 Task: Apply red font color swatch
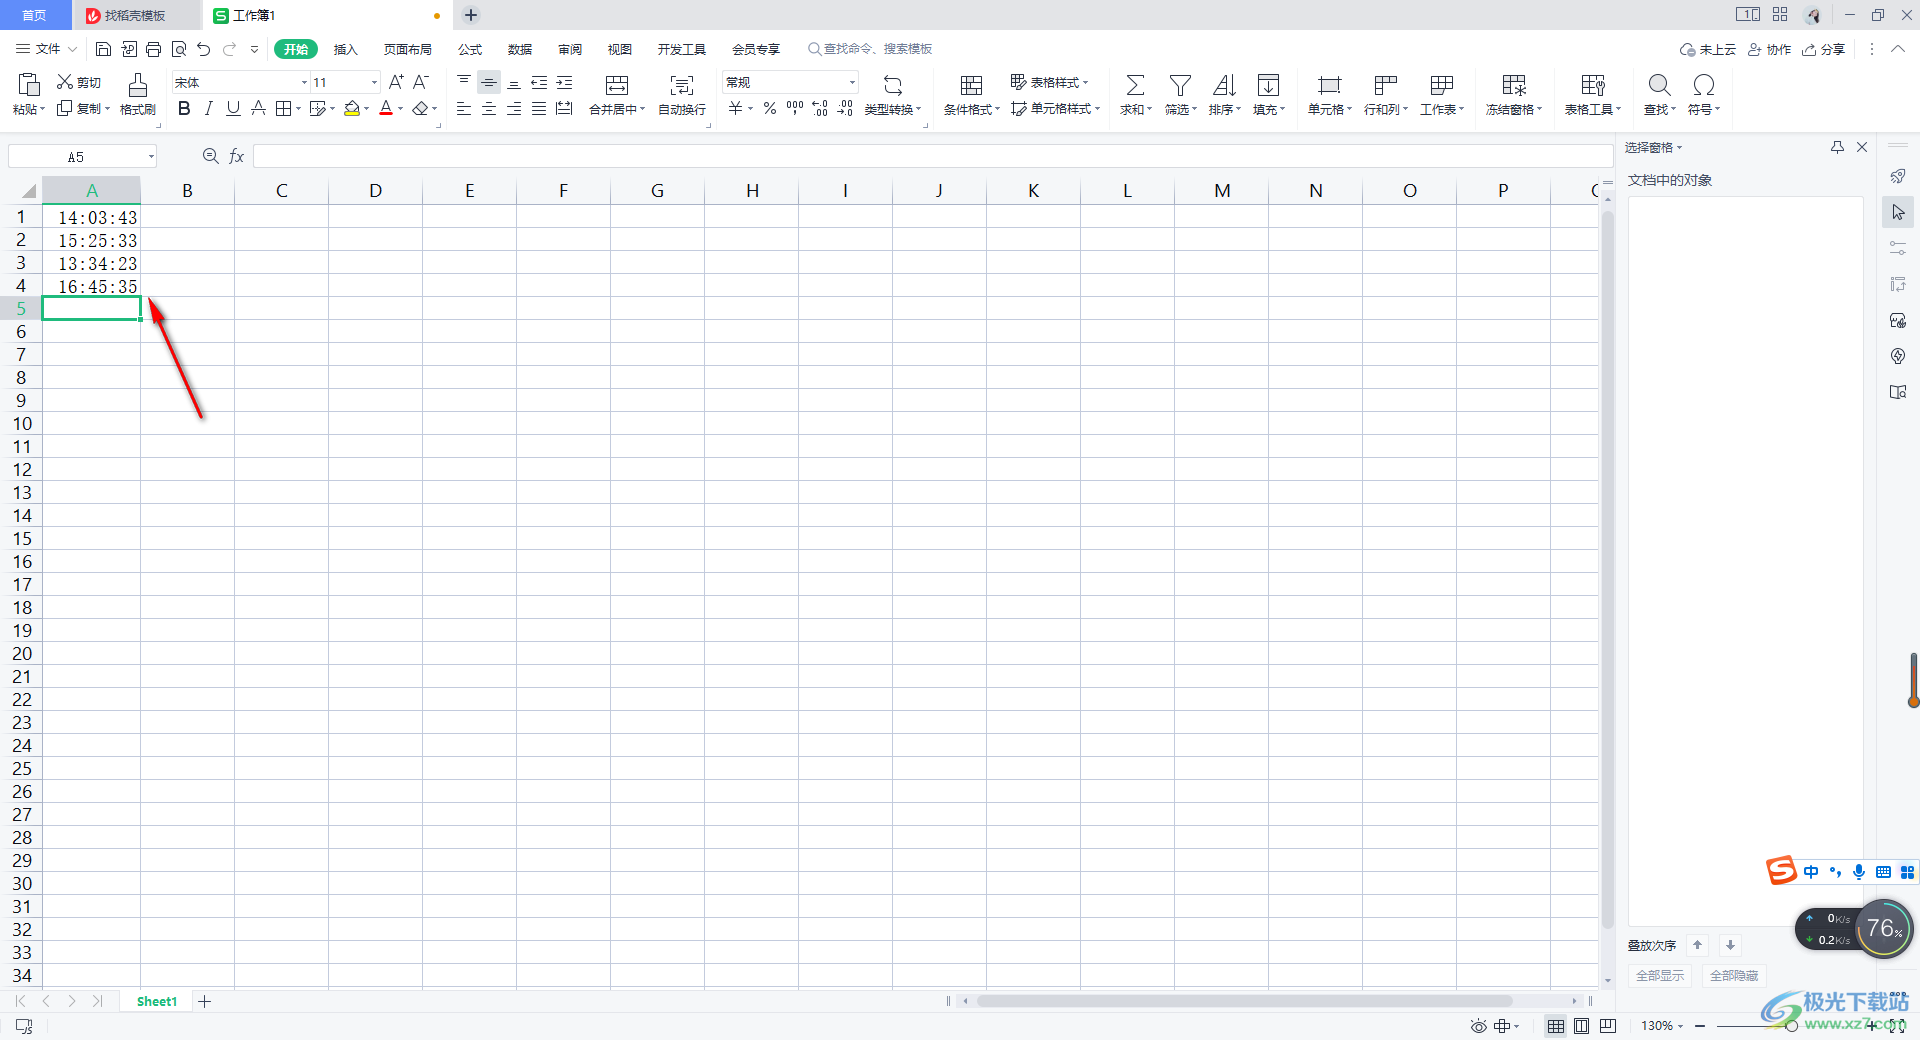click(386, 108)
